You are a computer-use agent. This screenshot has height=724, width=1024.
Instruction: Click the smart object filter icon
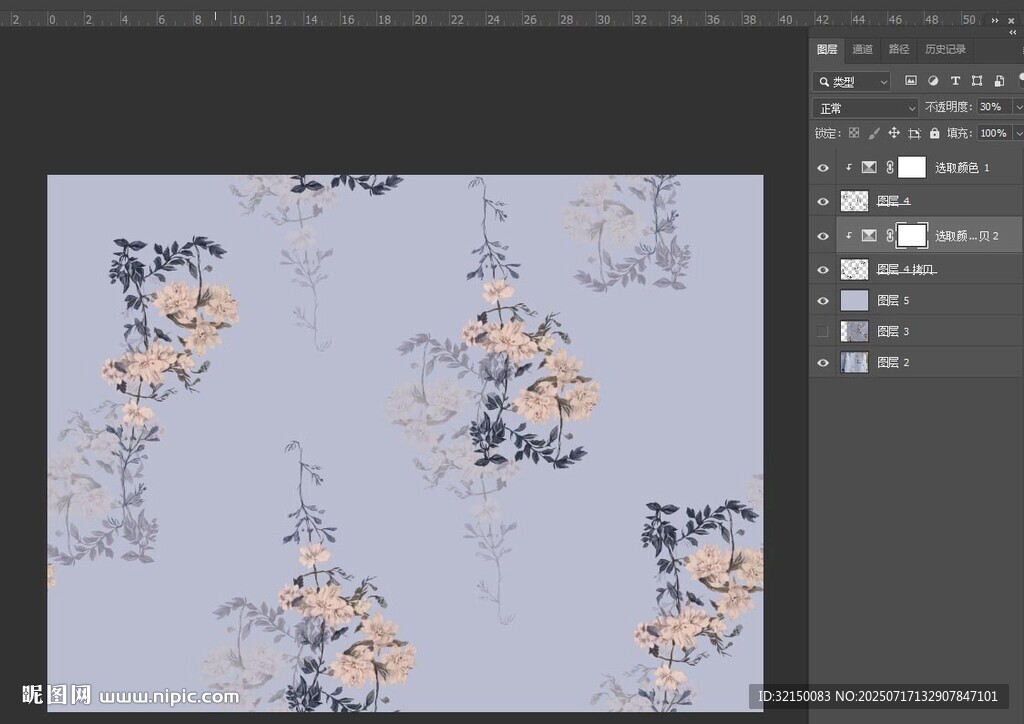[x=999, y=81]
